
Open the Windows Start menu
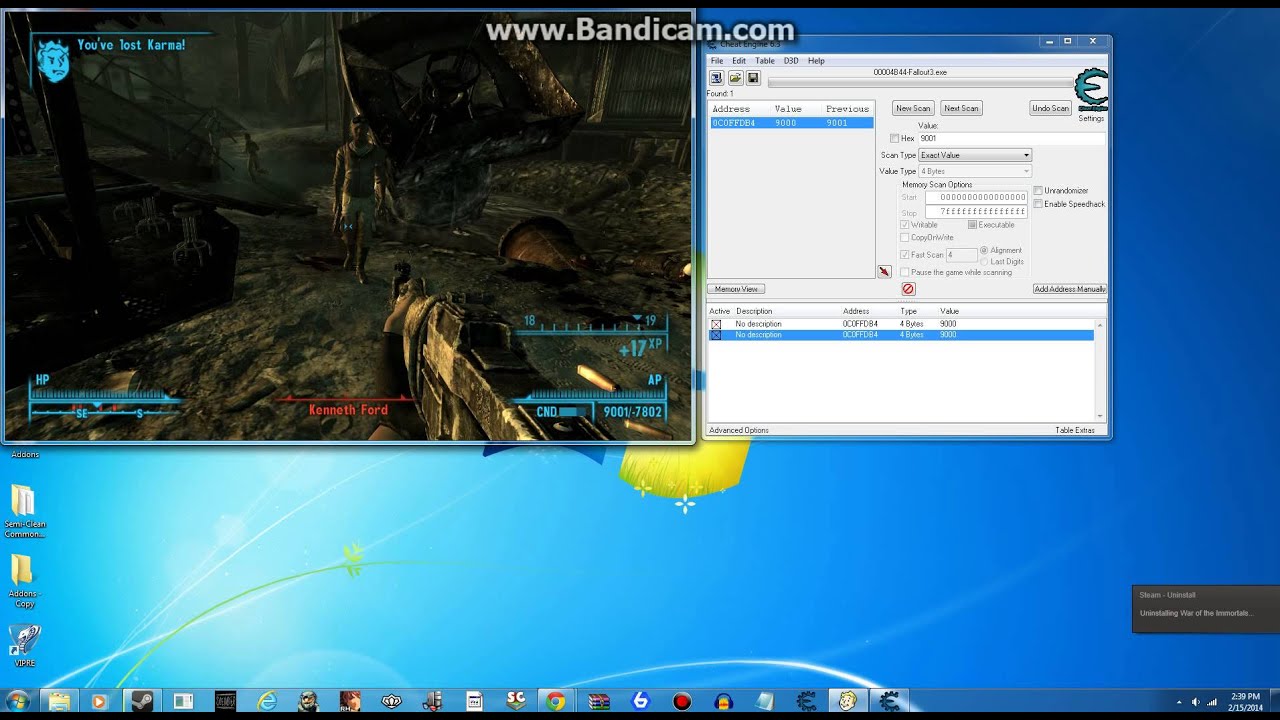pyautogui.click(x=18, y=701)
